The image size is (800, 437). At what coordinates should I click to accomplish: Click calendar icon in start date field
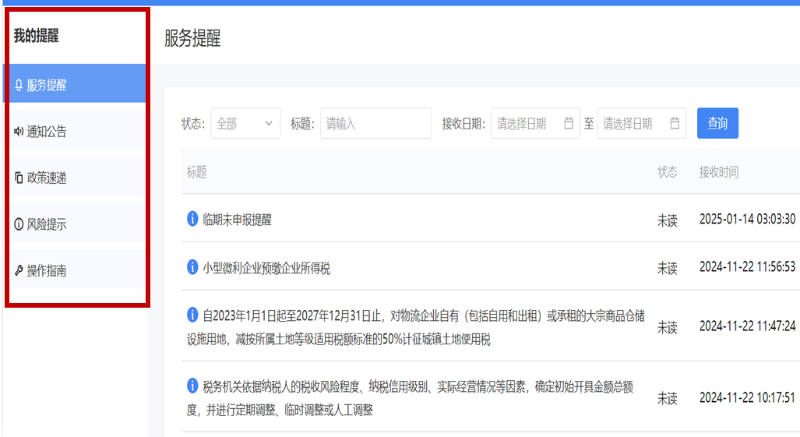[x=568, y=124]
